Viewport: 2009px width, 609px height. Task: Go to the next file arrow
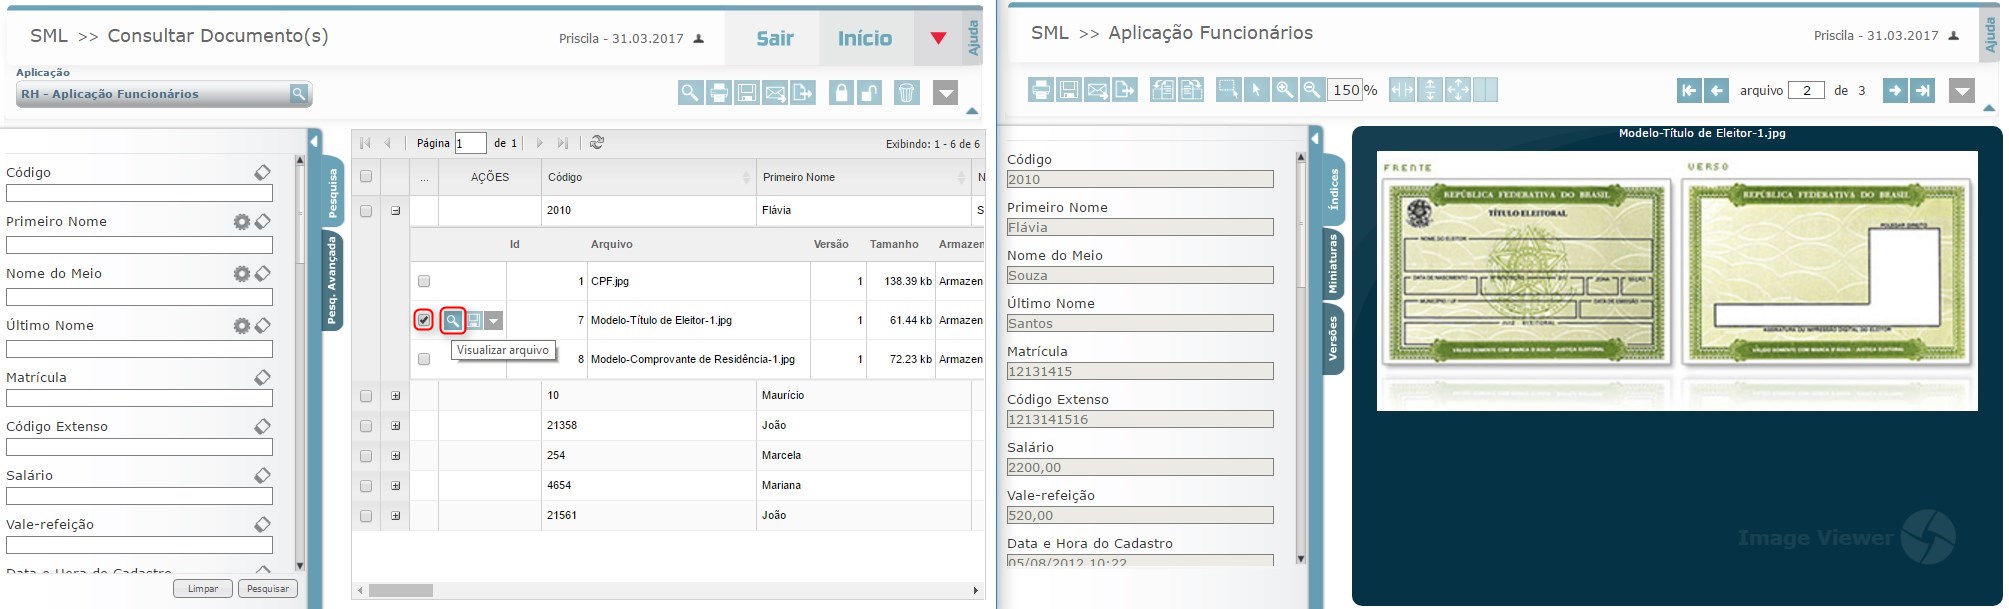(x=1894, y=91)
